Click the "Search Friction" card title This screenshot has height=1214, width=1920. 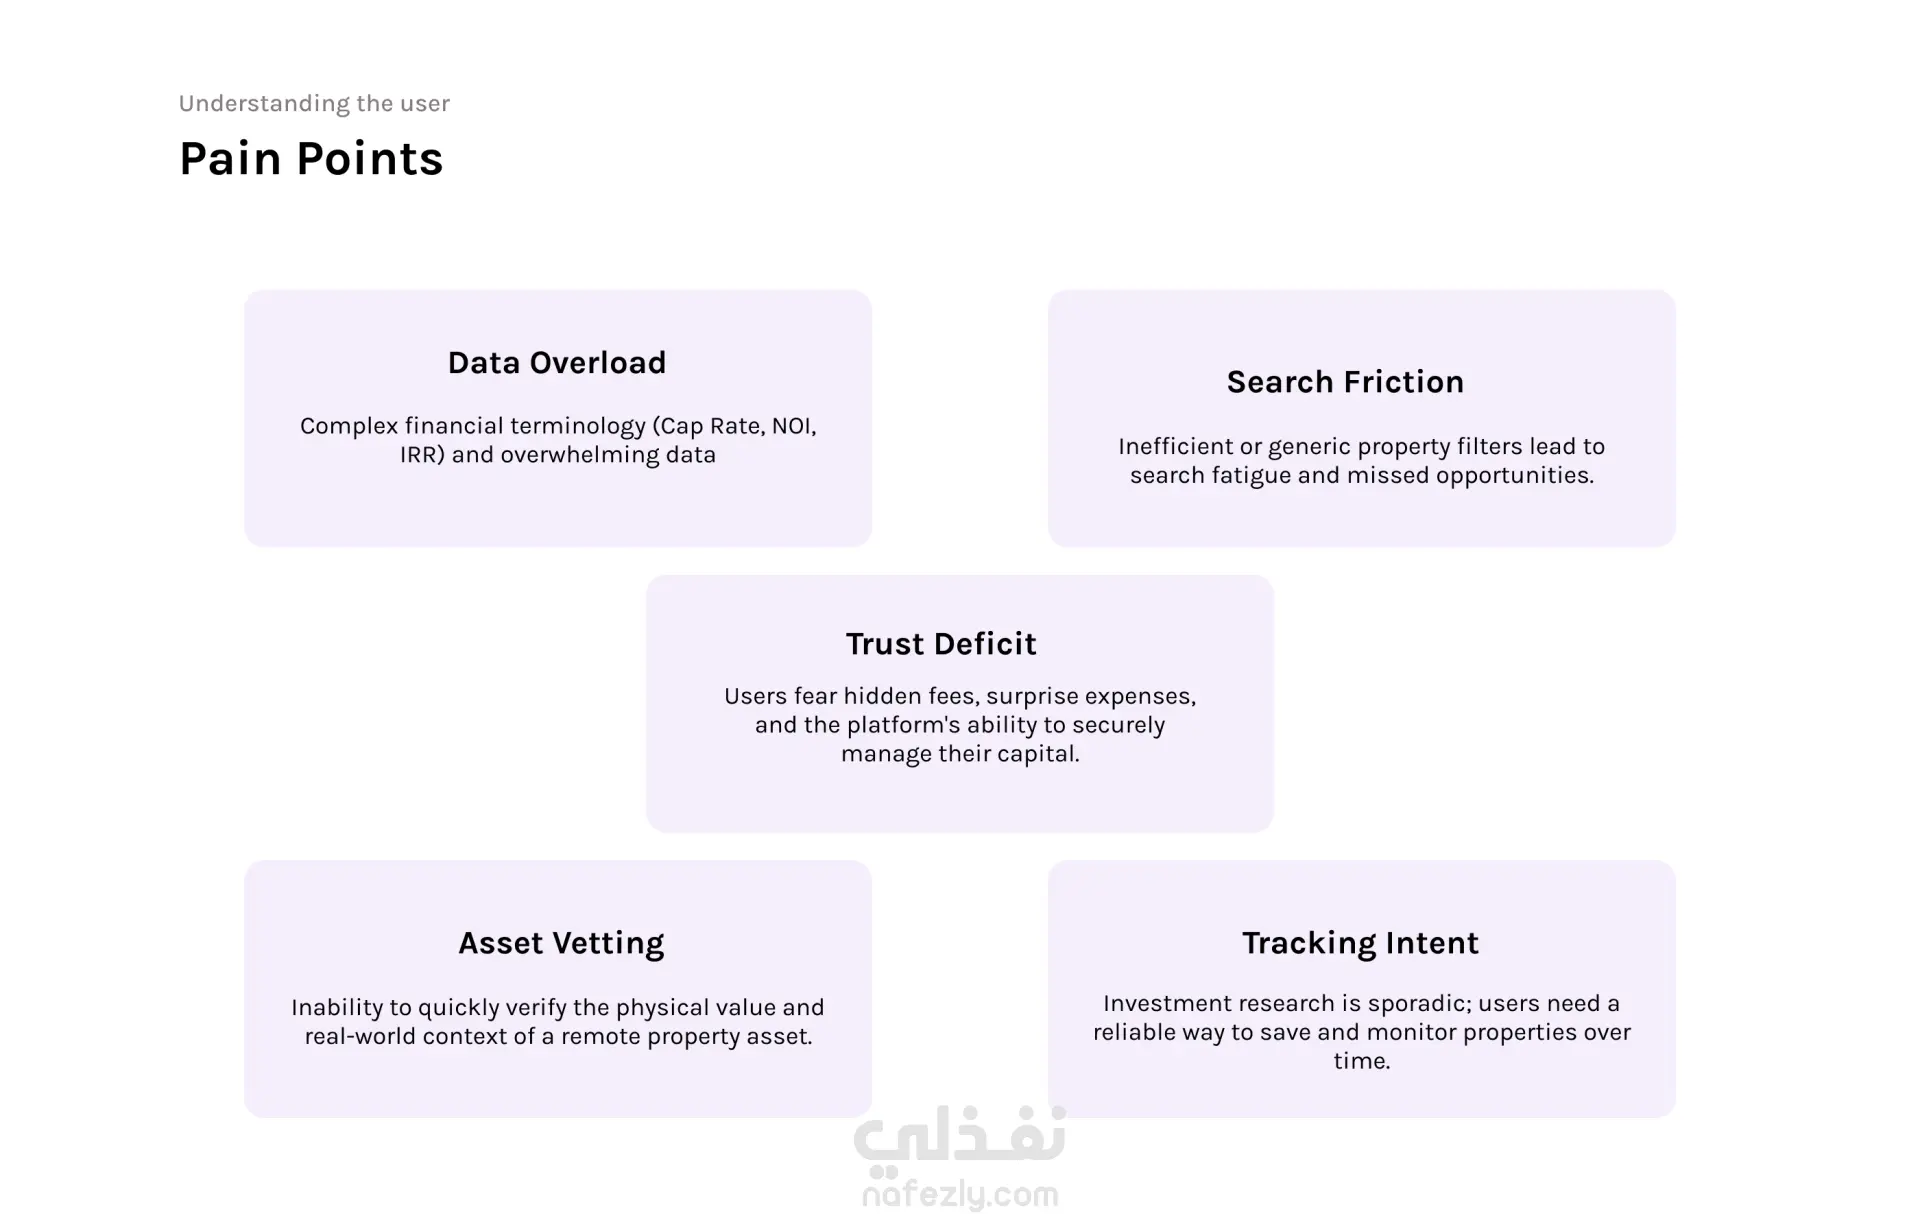(1345, 381)
